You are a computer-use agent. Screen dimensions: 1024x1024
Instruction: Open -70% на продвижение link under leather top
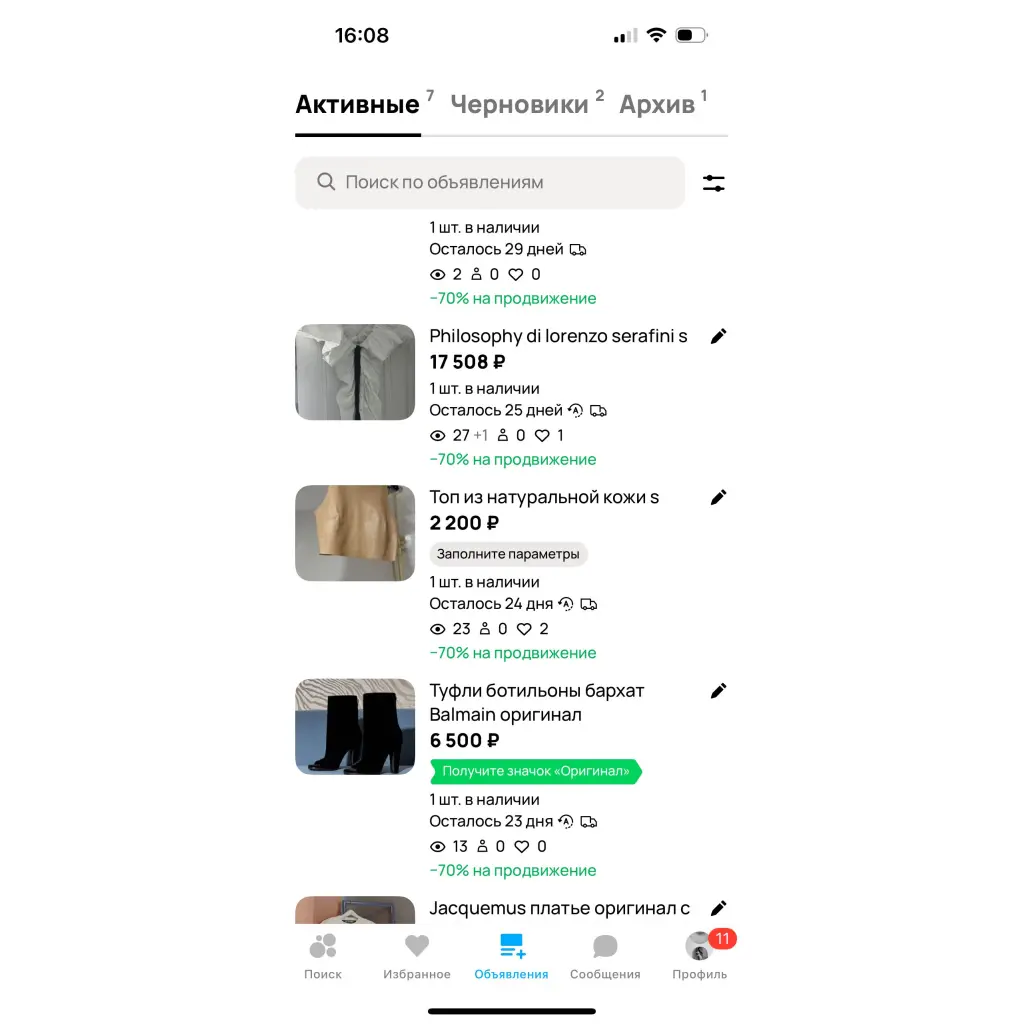tap(513, 653)
